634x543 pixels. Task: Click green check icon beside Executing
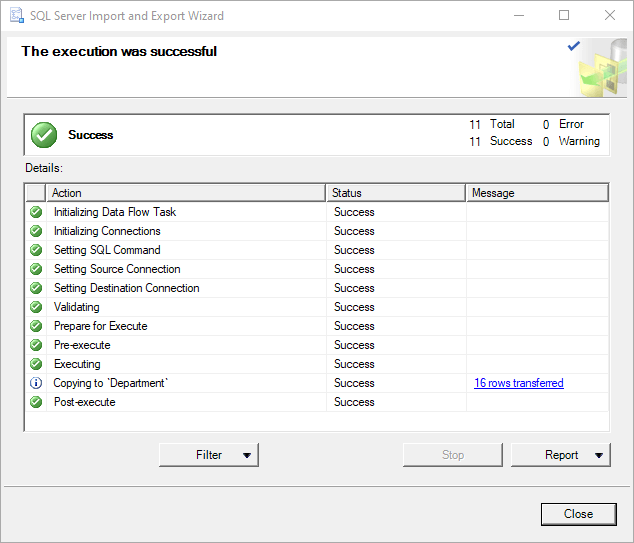36,364
